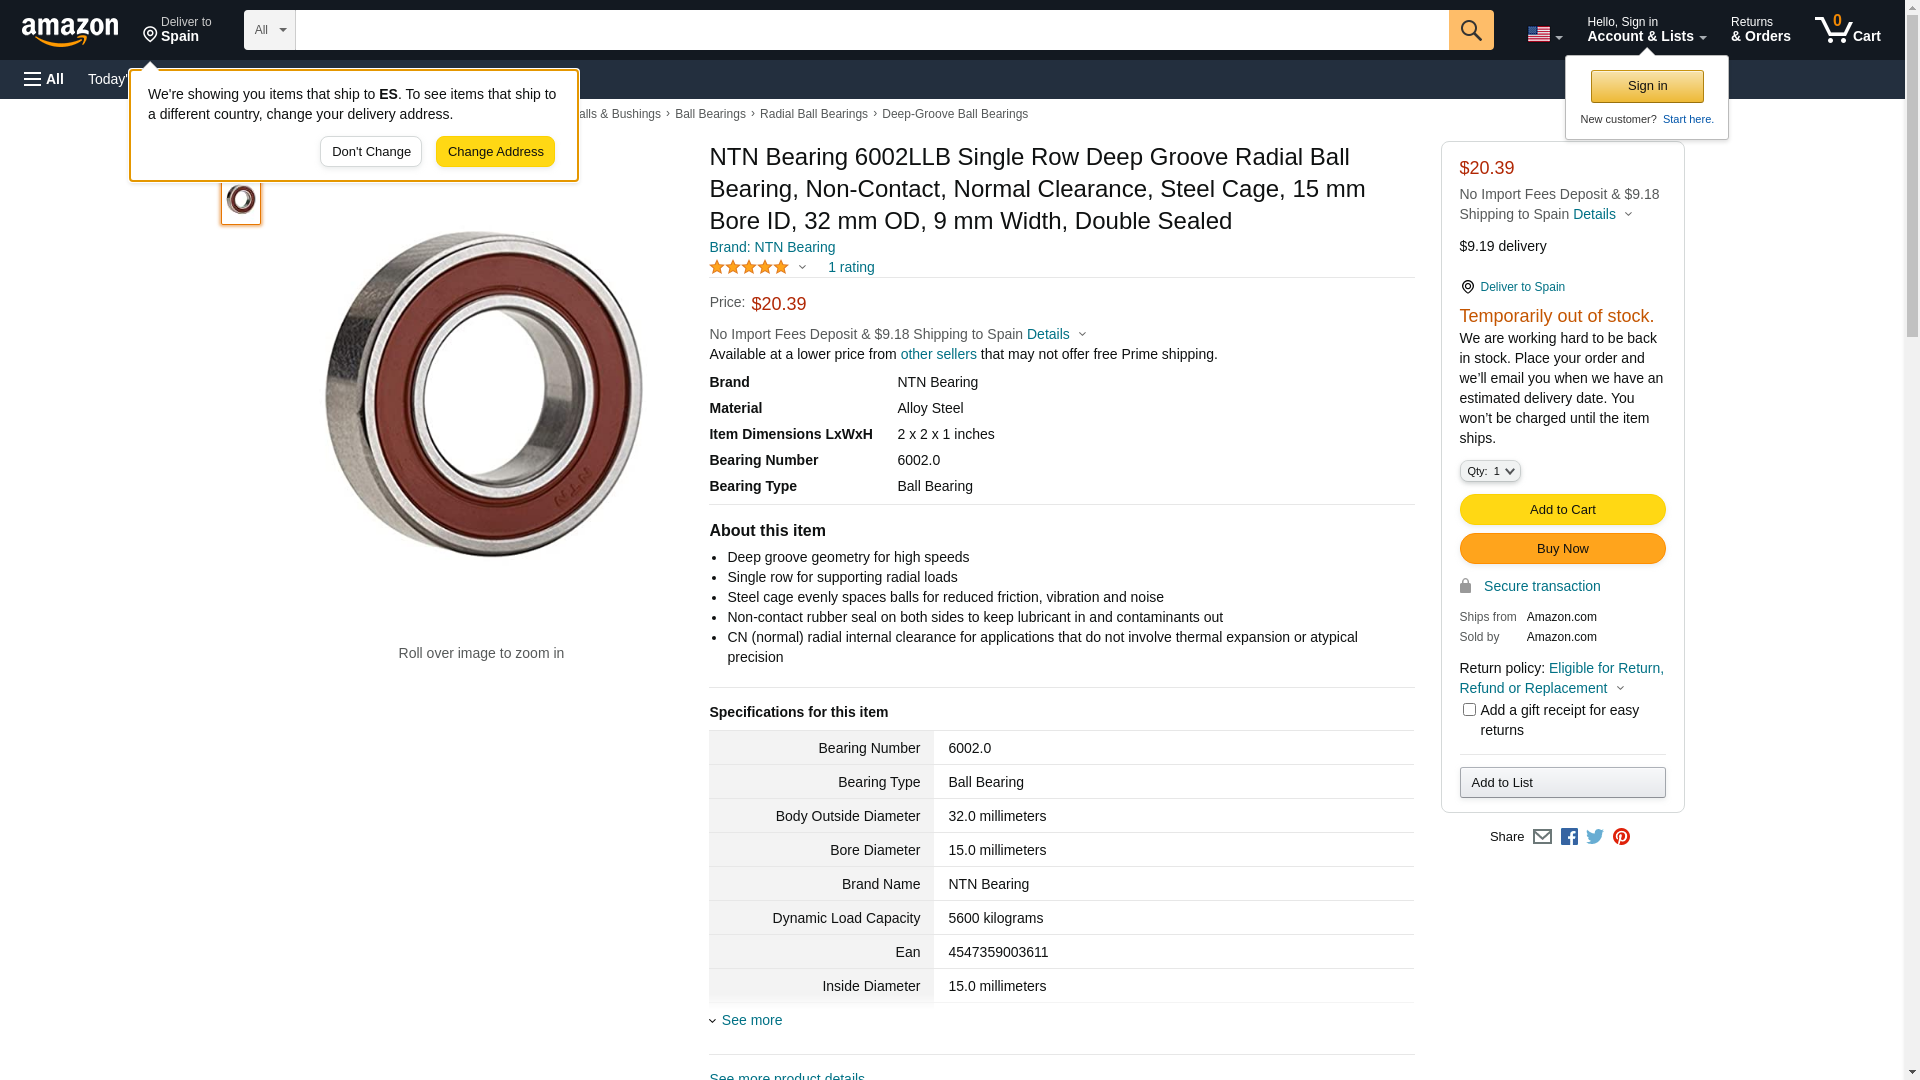Share product on Facebook
This screenshot has width=1920, height=1080.
pos(1569,837)
